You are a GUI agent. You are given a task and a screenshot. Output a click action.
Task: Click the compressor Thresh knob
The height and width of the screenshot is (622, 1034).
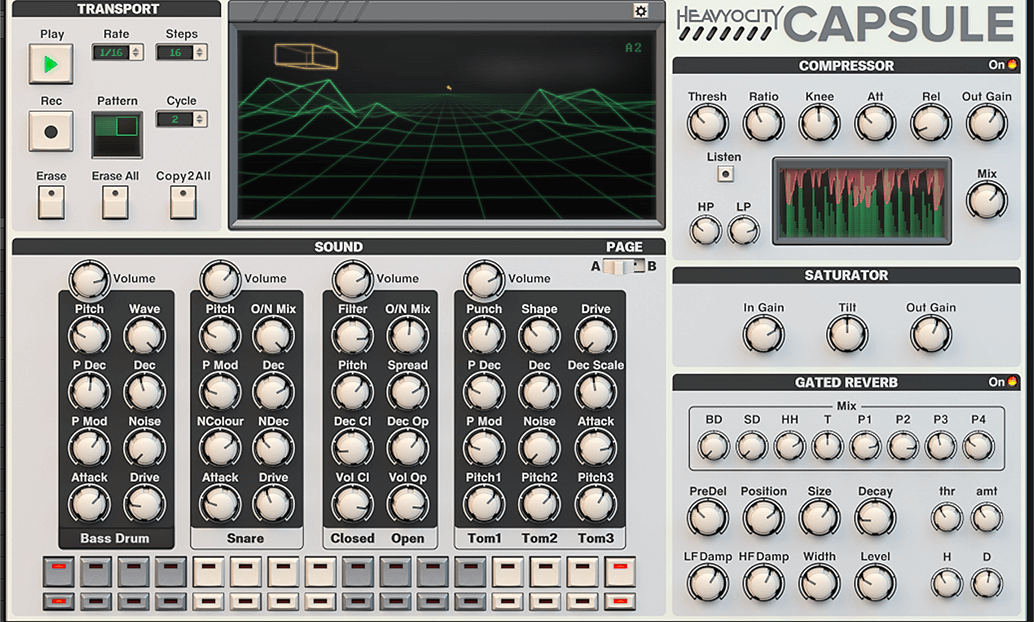click(707, 123)
